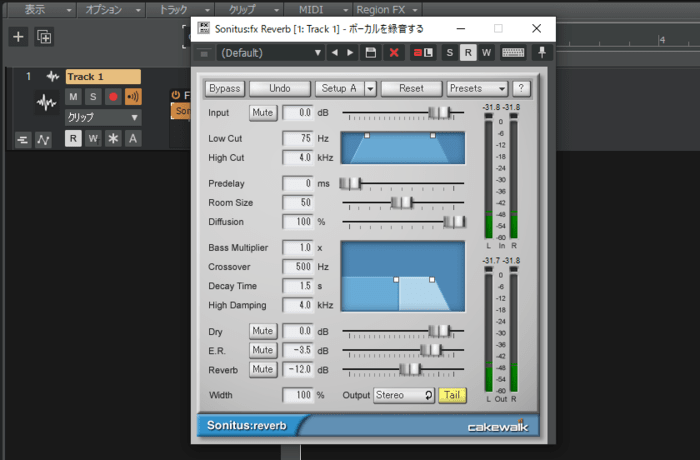Screen dimensions: 700x460
Task: Click Track 1 waveform type icon
Action: 53,76
